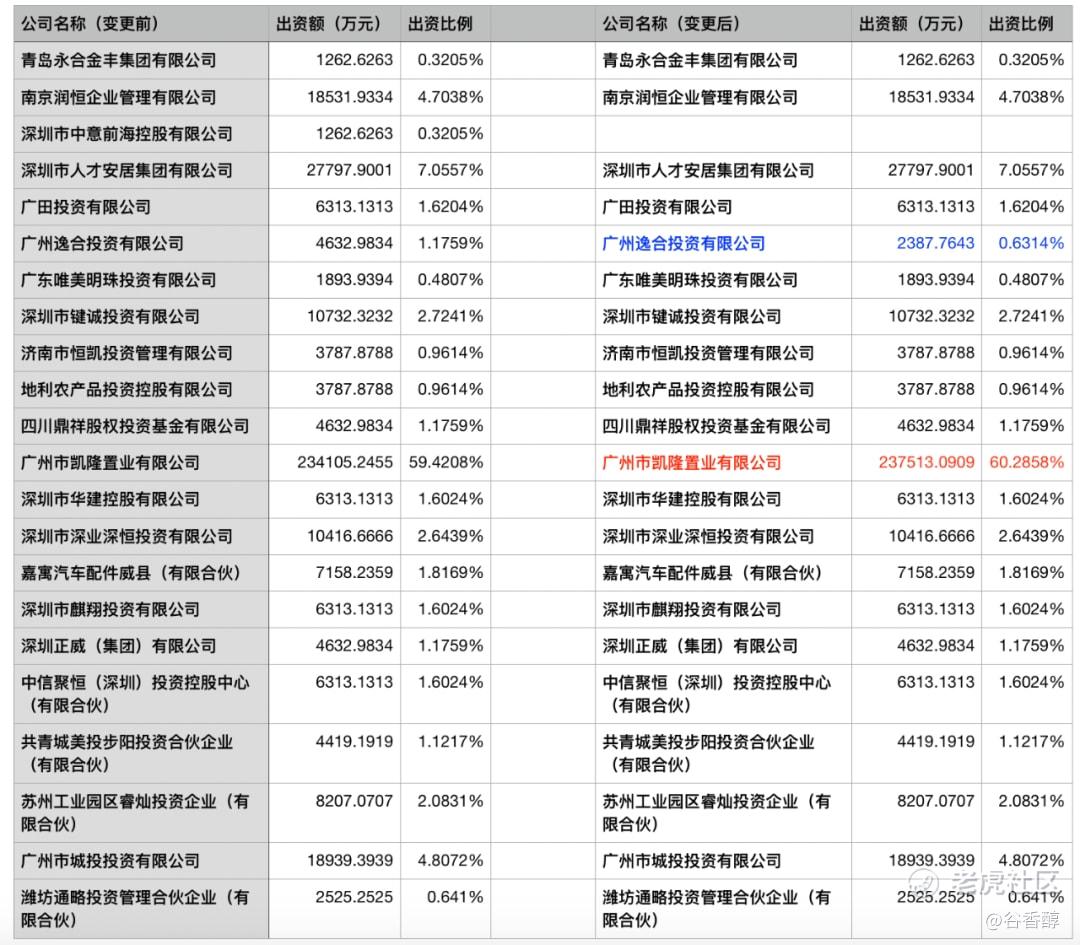Image resolution: width=1080 pixels, height=945 pixels.
Task: Click 济南市恒凯投资管理有限公司 in after-change column
Action: coord(708,353)
